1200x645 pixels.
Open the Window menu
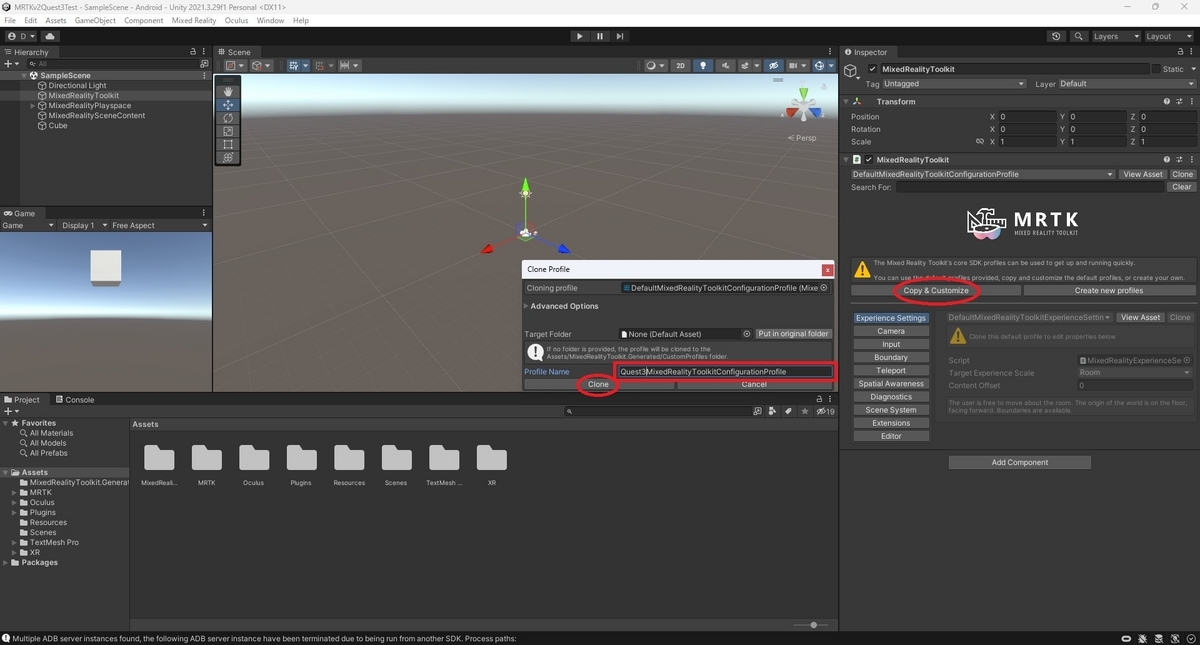[x=270, y=20]
